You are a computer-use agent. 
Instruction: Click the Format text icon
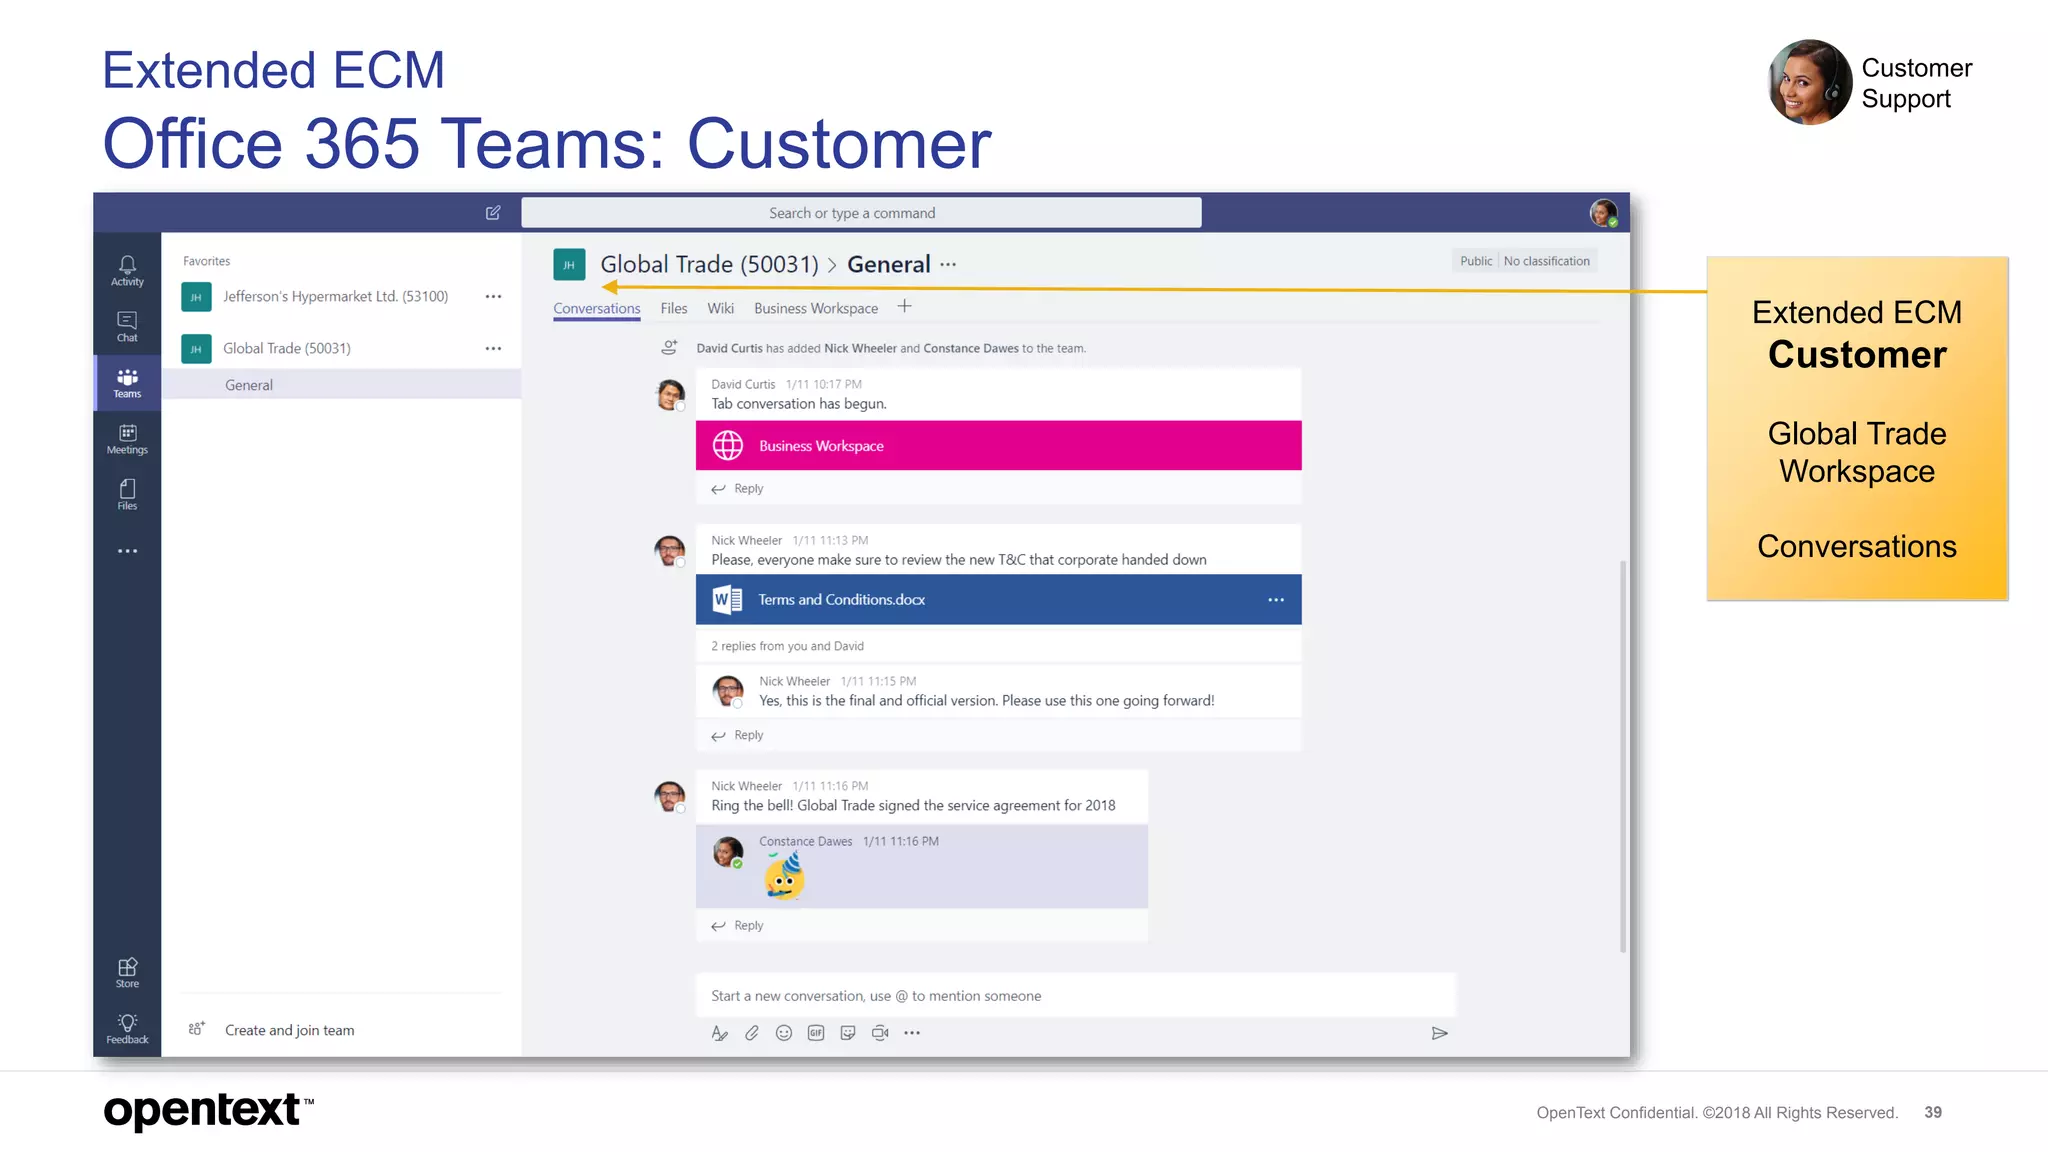pos(719,1033)
